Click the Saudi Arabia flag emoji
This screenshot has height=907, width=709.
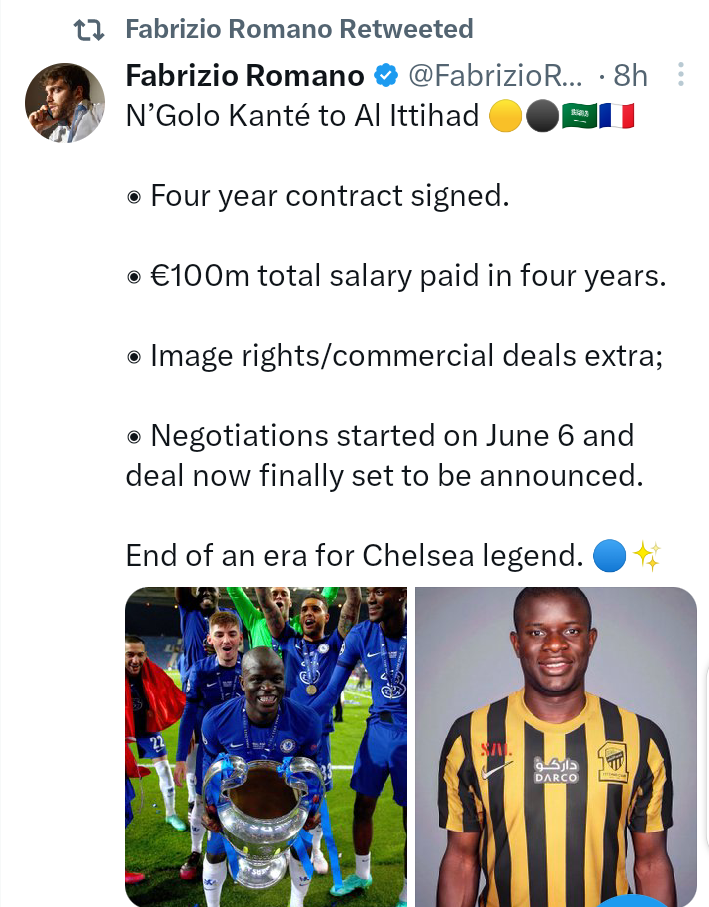[577, 117]
